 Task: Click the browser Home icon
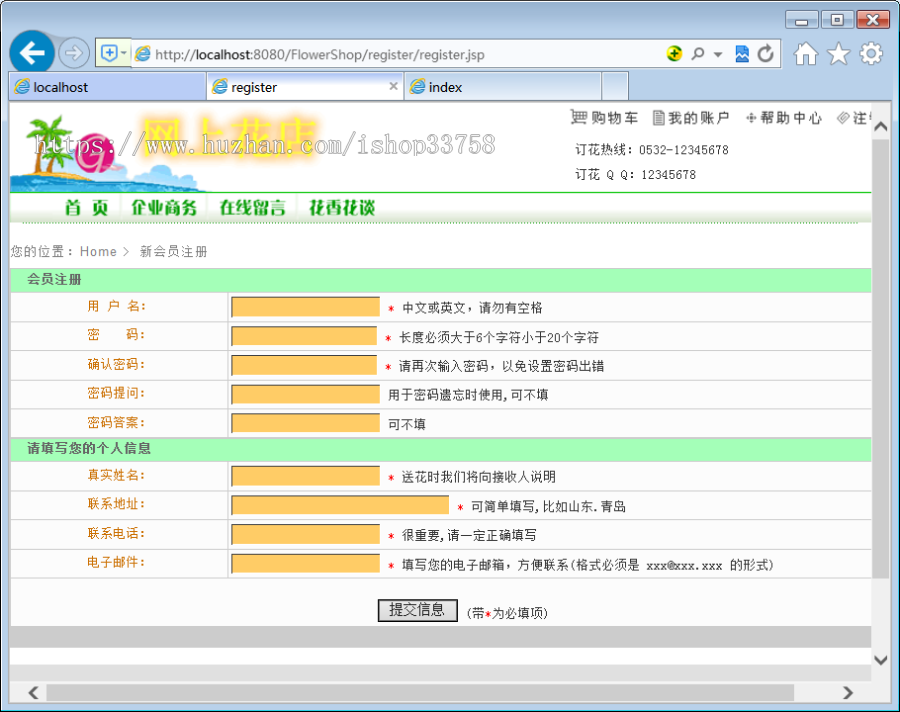pyautogui.click(x=805, y=54)
